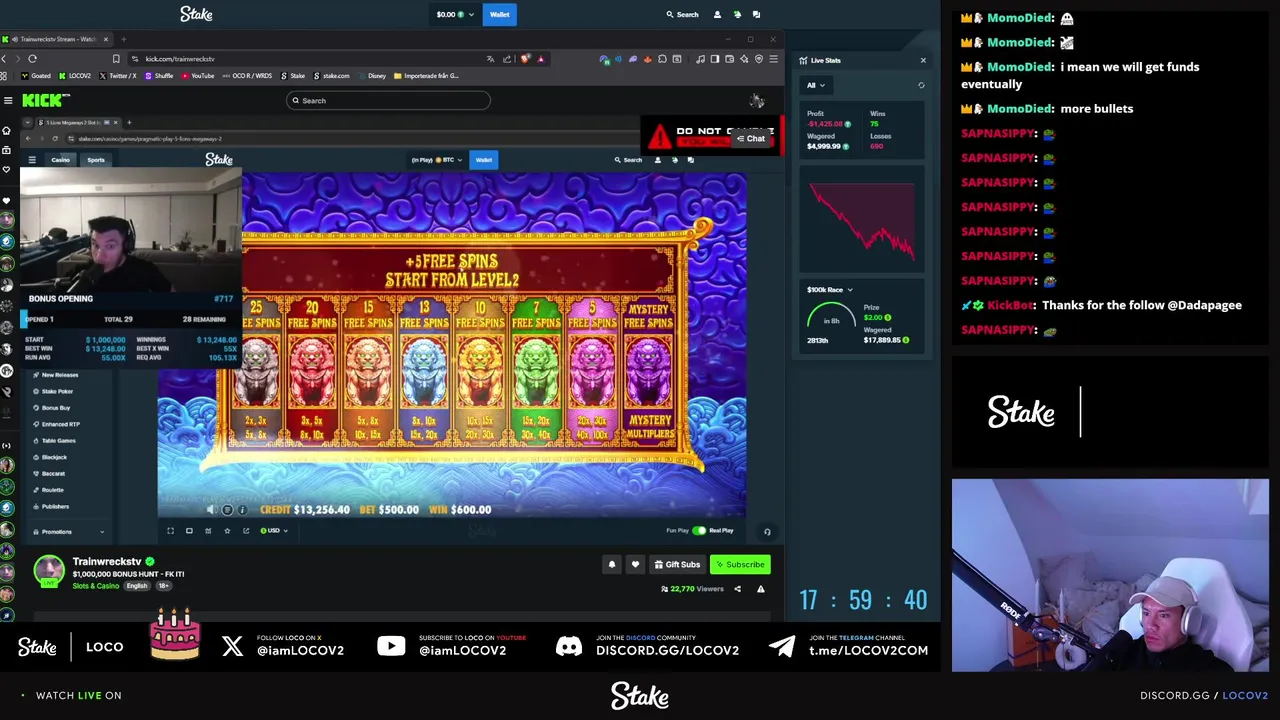
Task: Toggle theatre mode under the game
Action: (189, 531)
